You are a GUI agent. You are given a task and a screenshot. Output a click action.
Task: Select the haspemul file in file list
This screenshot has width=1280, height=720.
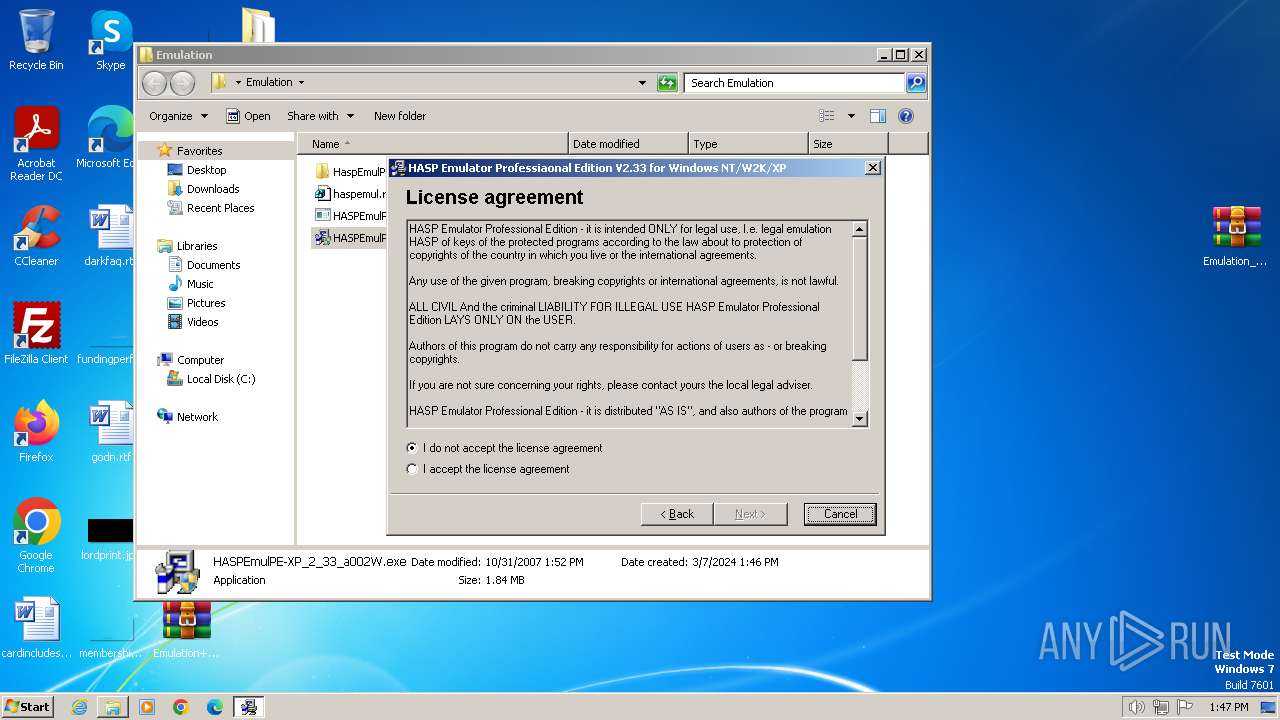350,194
